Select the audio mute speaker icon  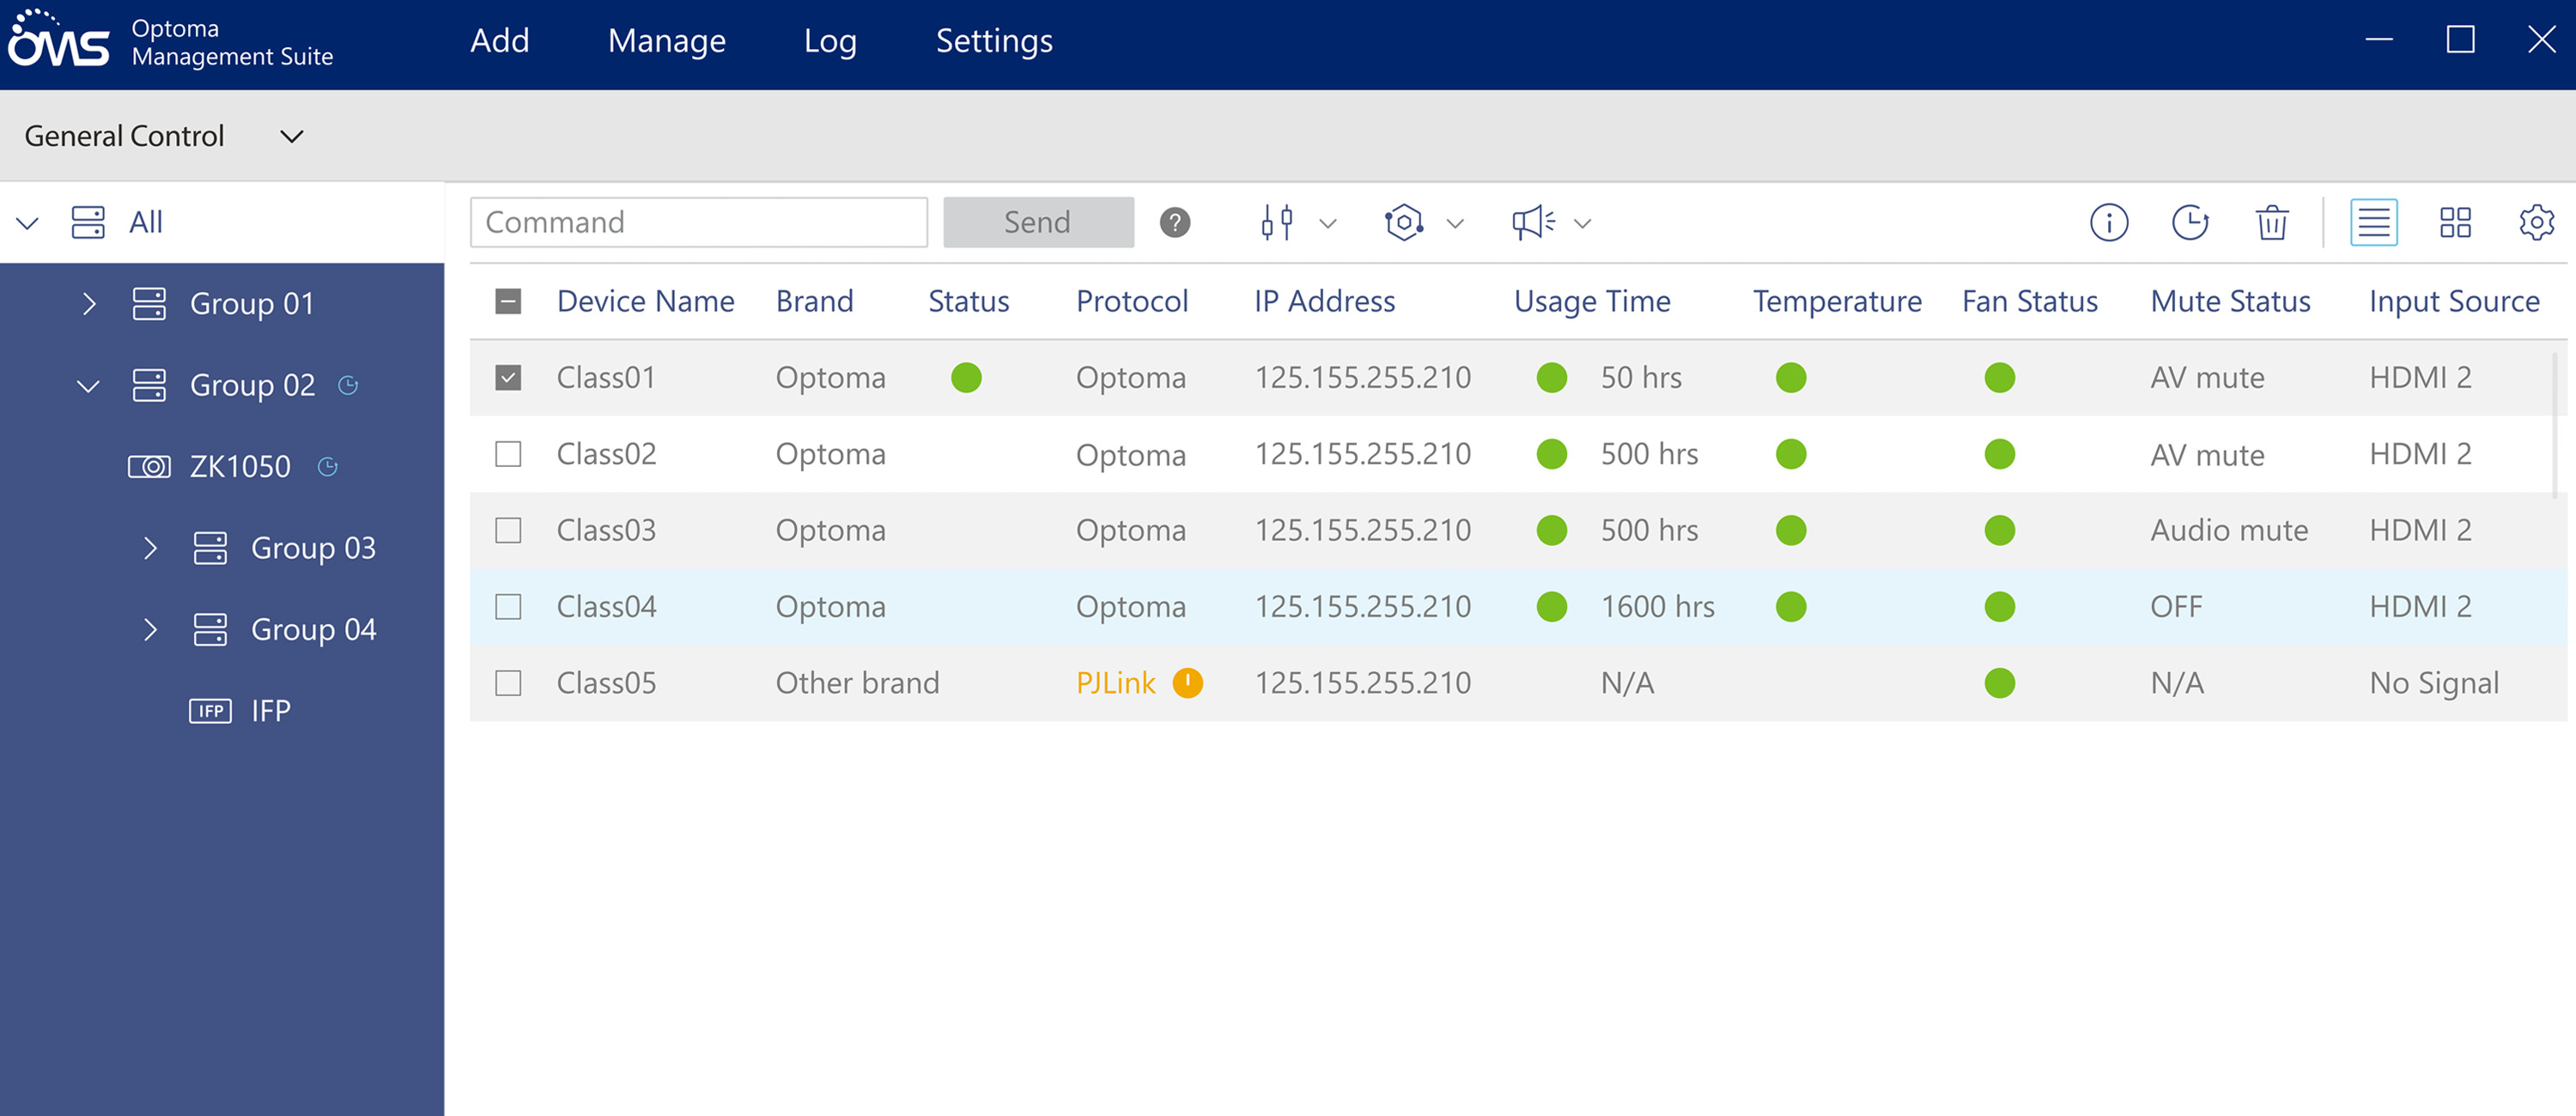(1532, 222)
